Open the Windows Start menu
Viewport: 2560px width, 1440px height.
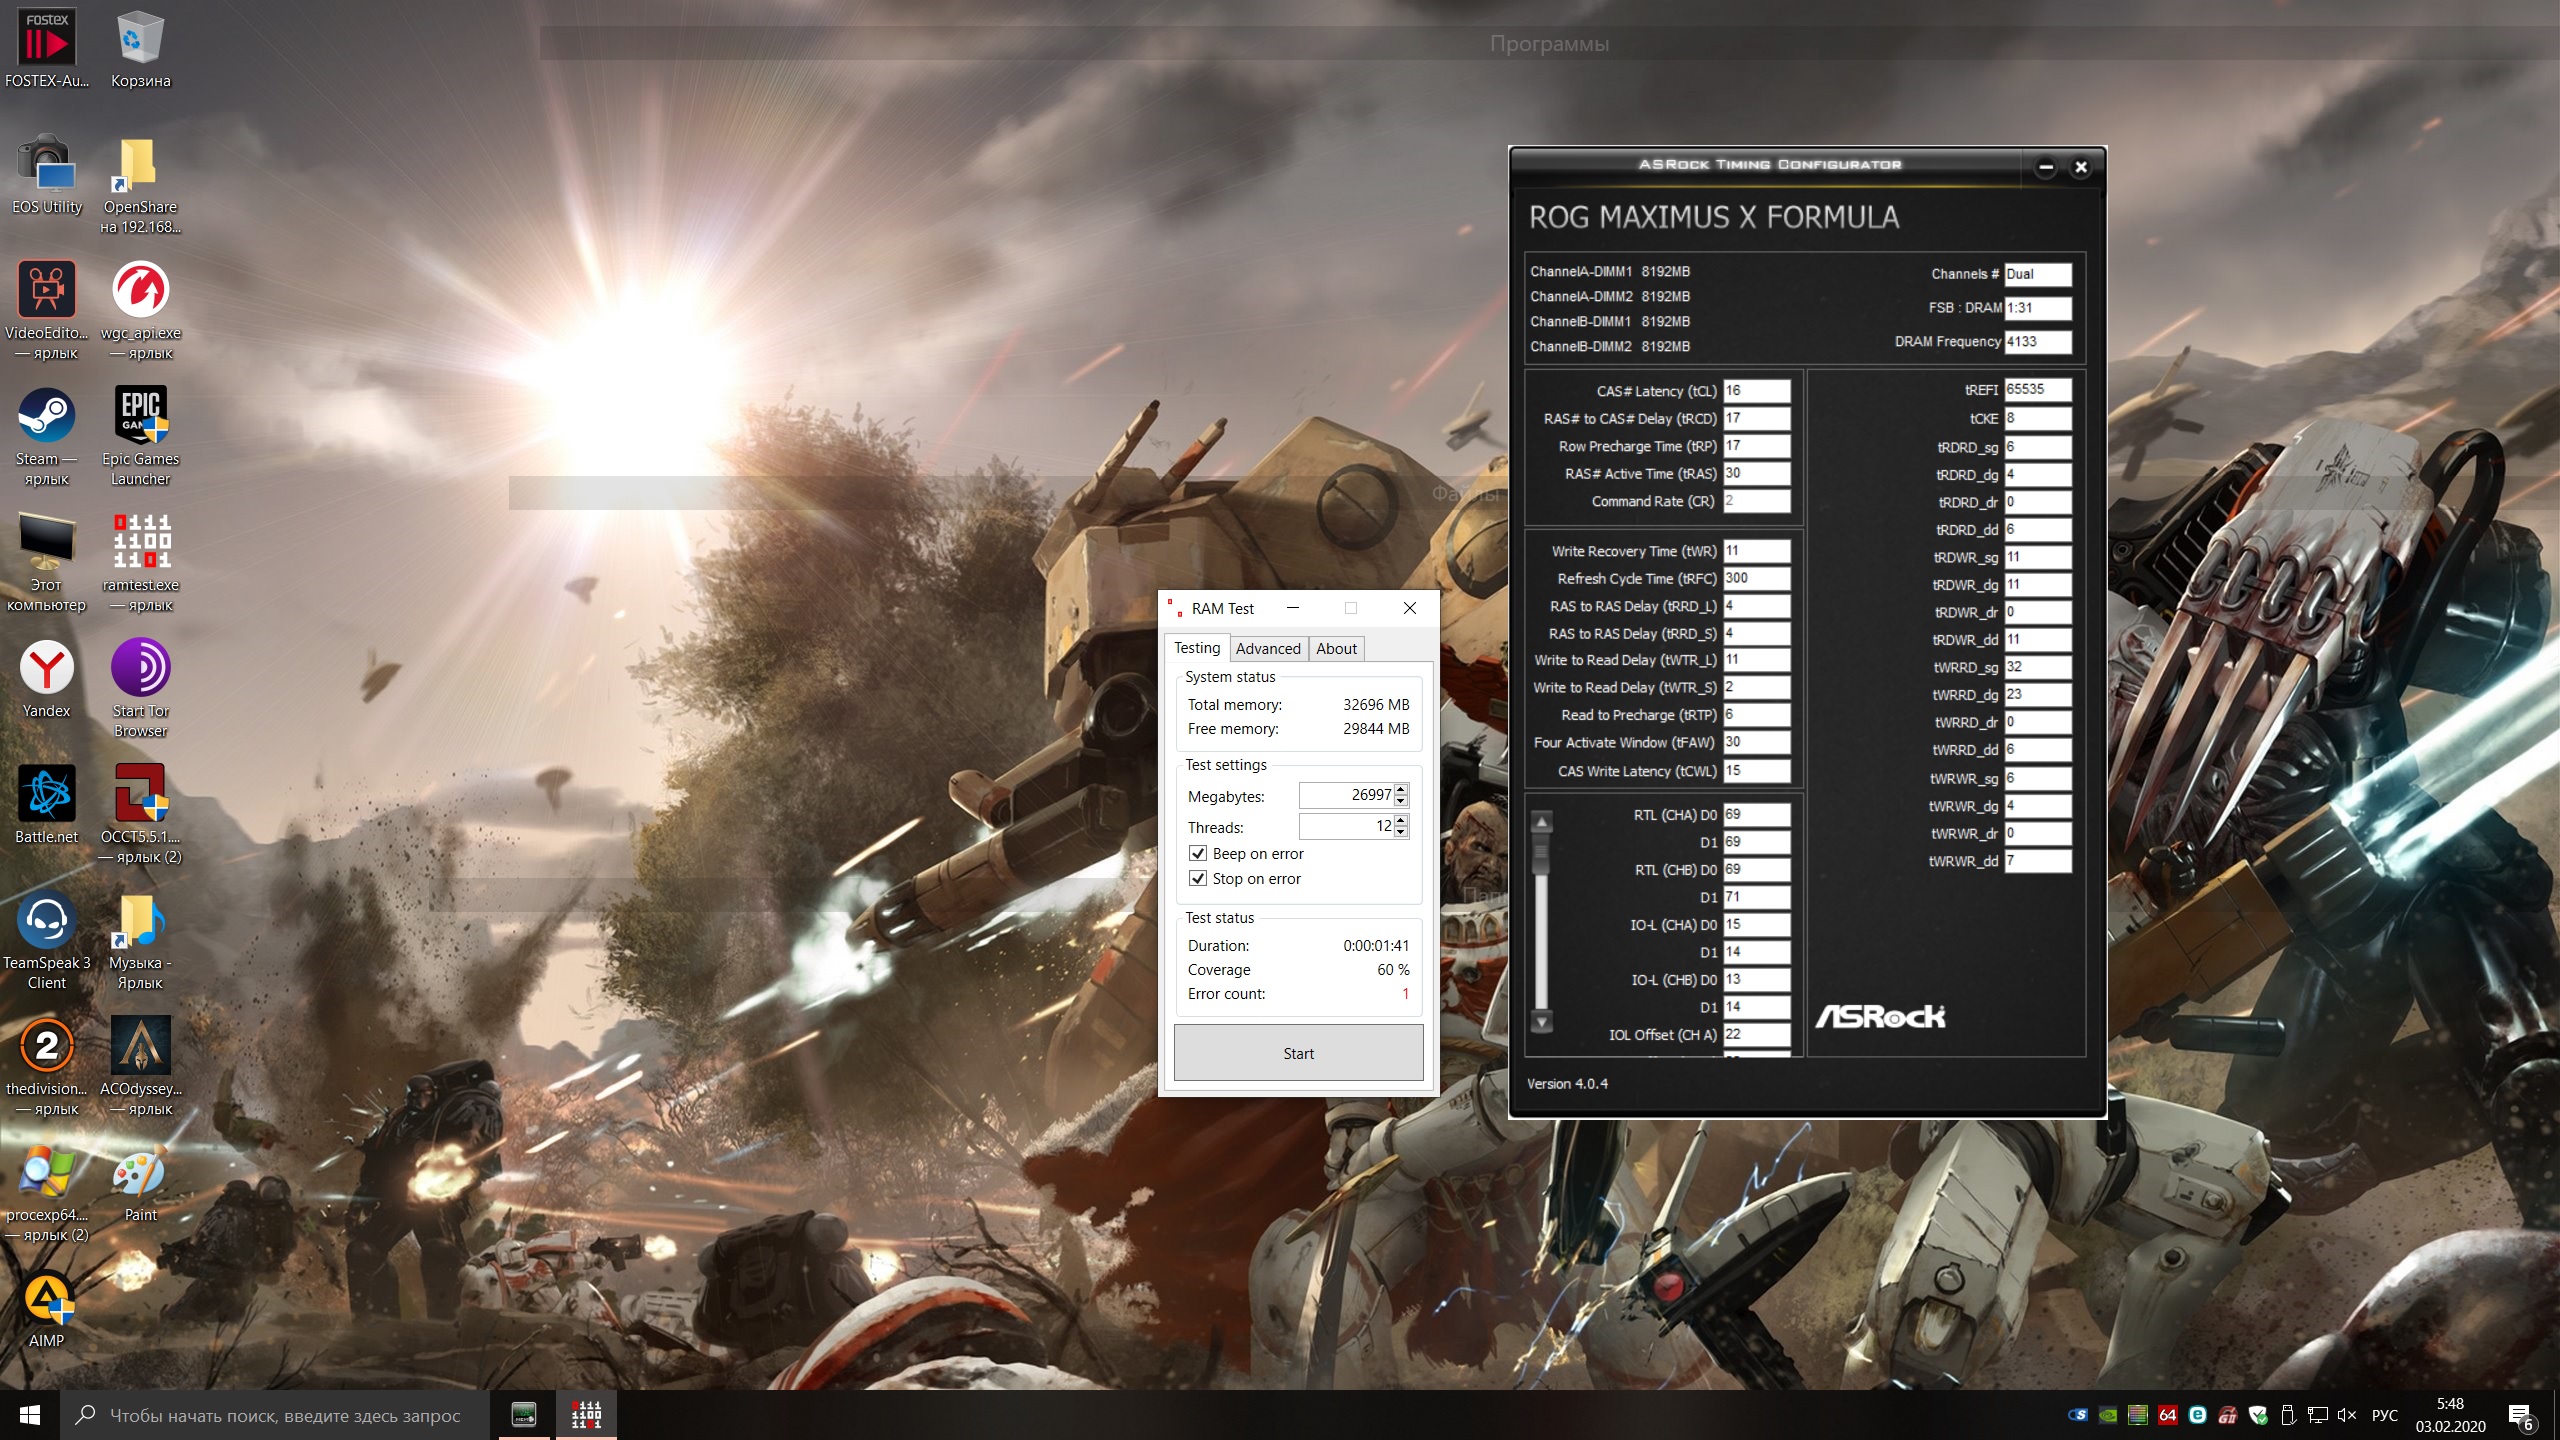30,1414
